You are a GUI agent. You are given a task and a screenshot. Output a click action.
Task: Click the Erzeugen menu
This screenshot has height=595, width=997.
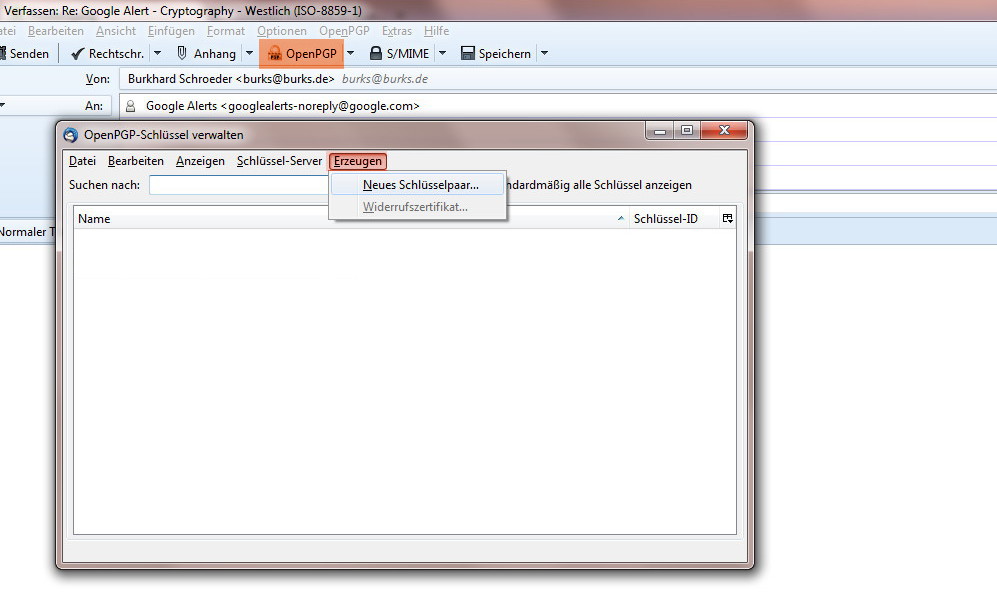click(358, 161)
